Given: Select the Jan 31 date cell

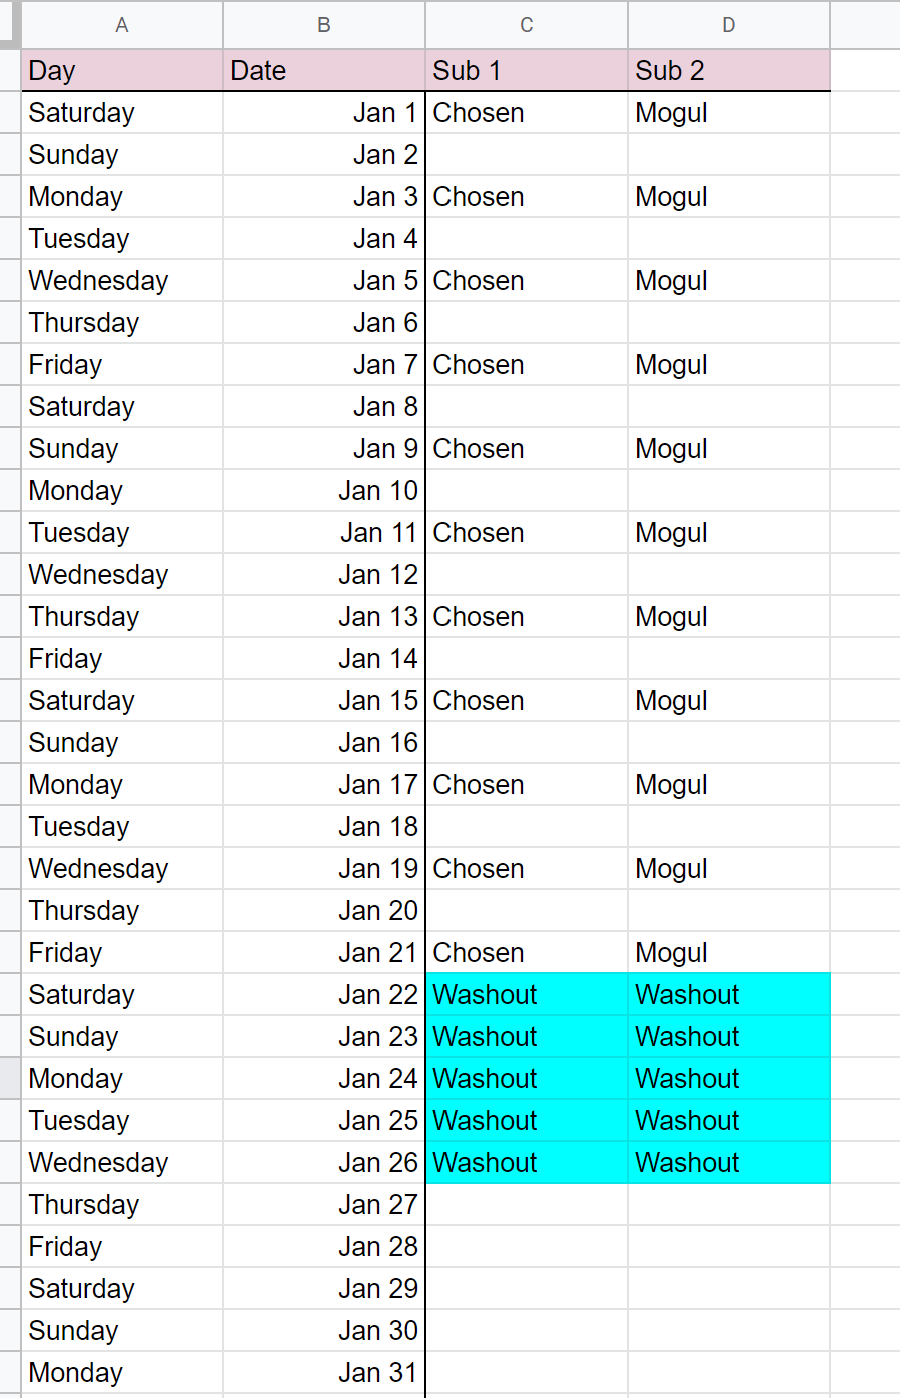Looking at the screenshot, I should click(324, 1373).
